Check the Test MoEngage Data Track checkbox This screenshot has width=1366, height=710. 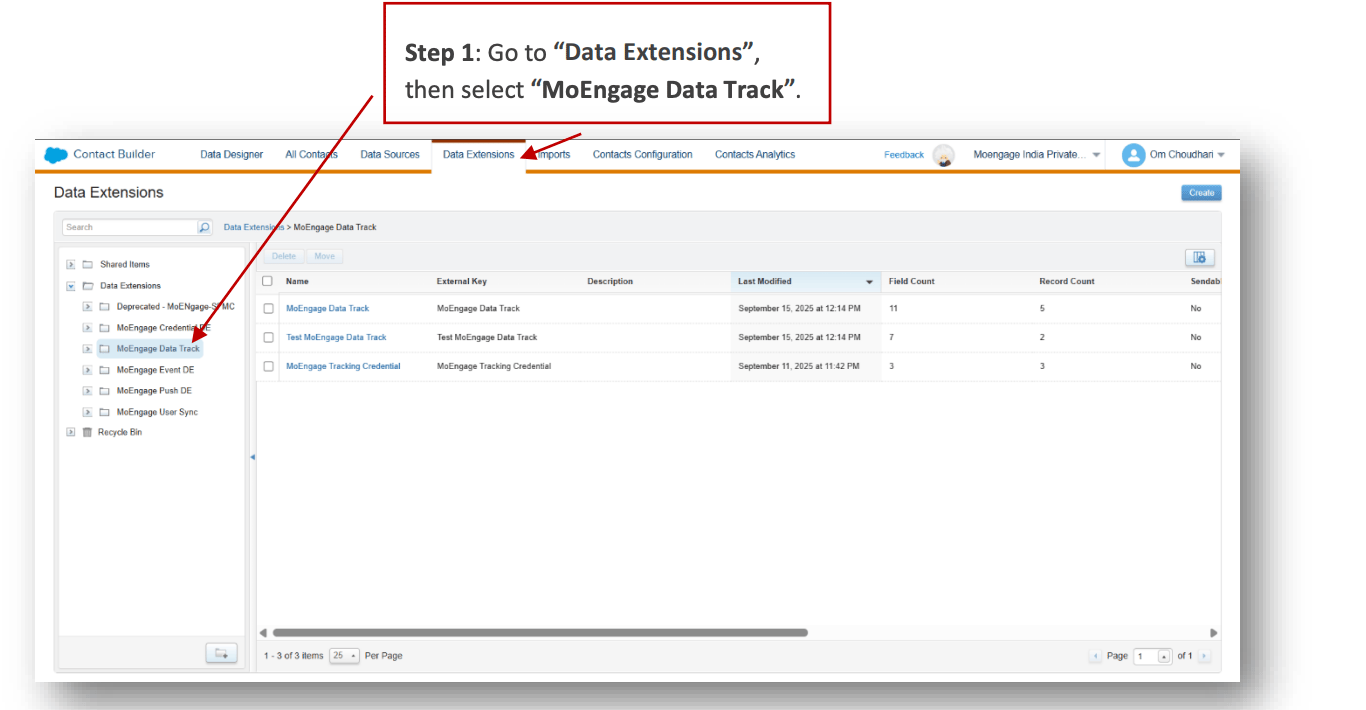tap(268, 337)
